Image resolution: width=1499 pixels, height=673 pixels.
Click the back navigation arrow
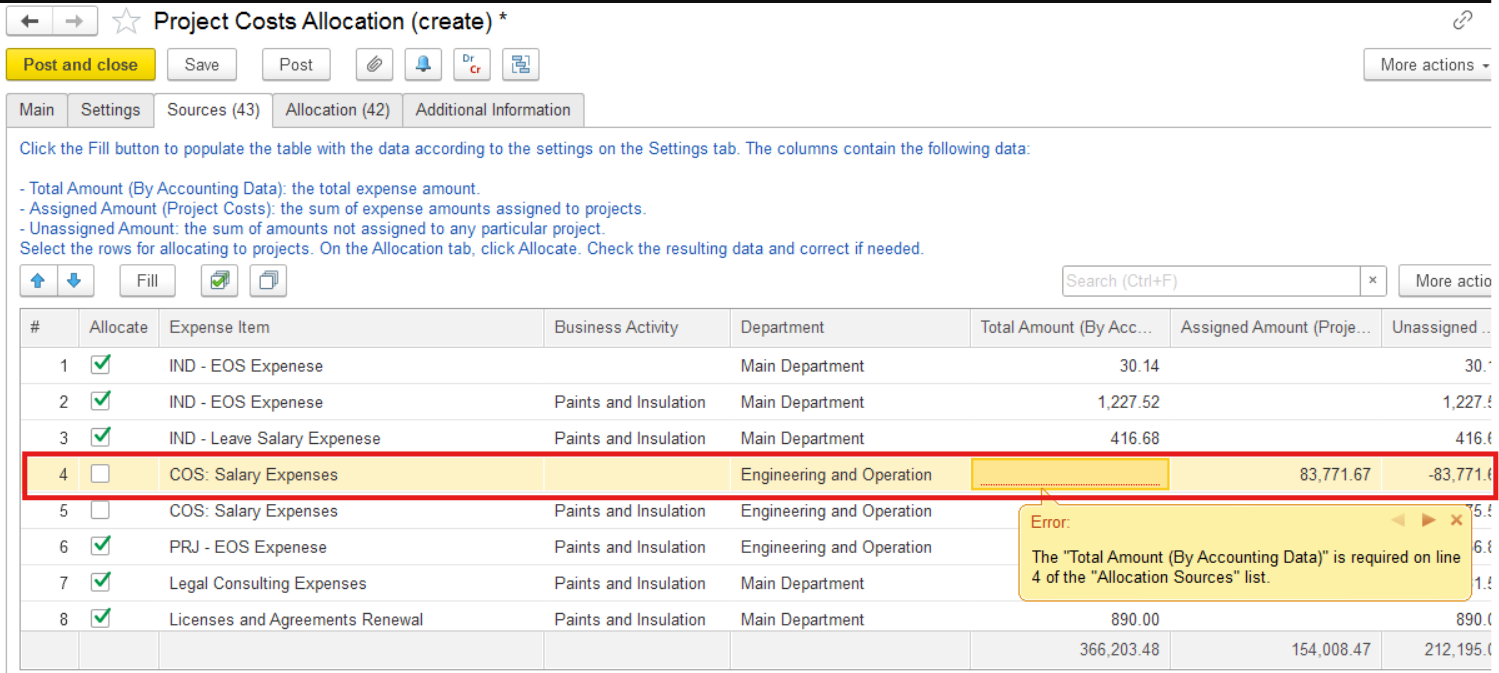[29, 21]
